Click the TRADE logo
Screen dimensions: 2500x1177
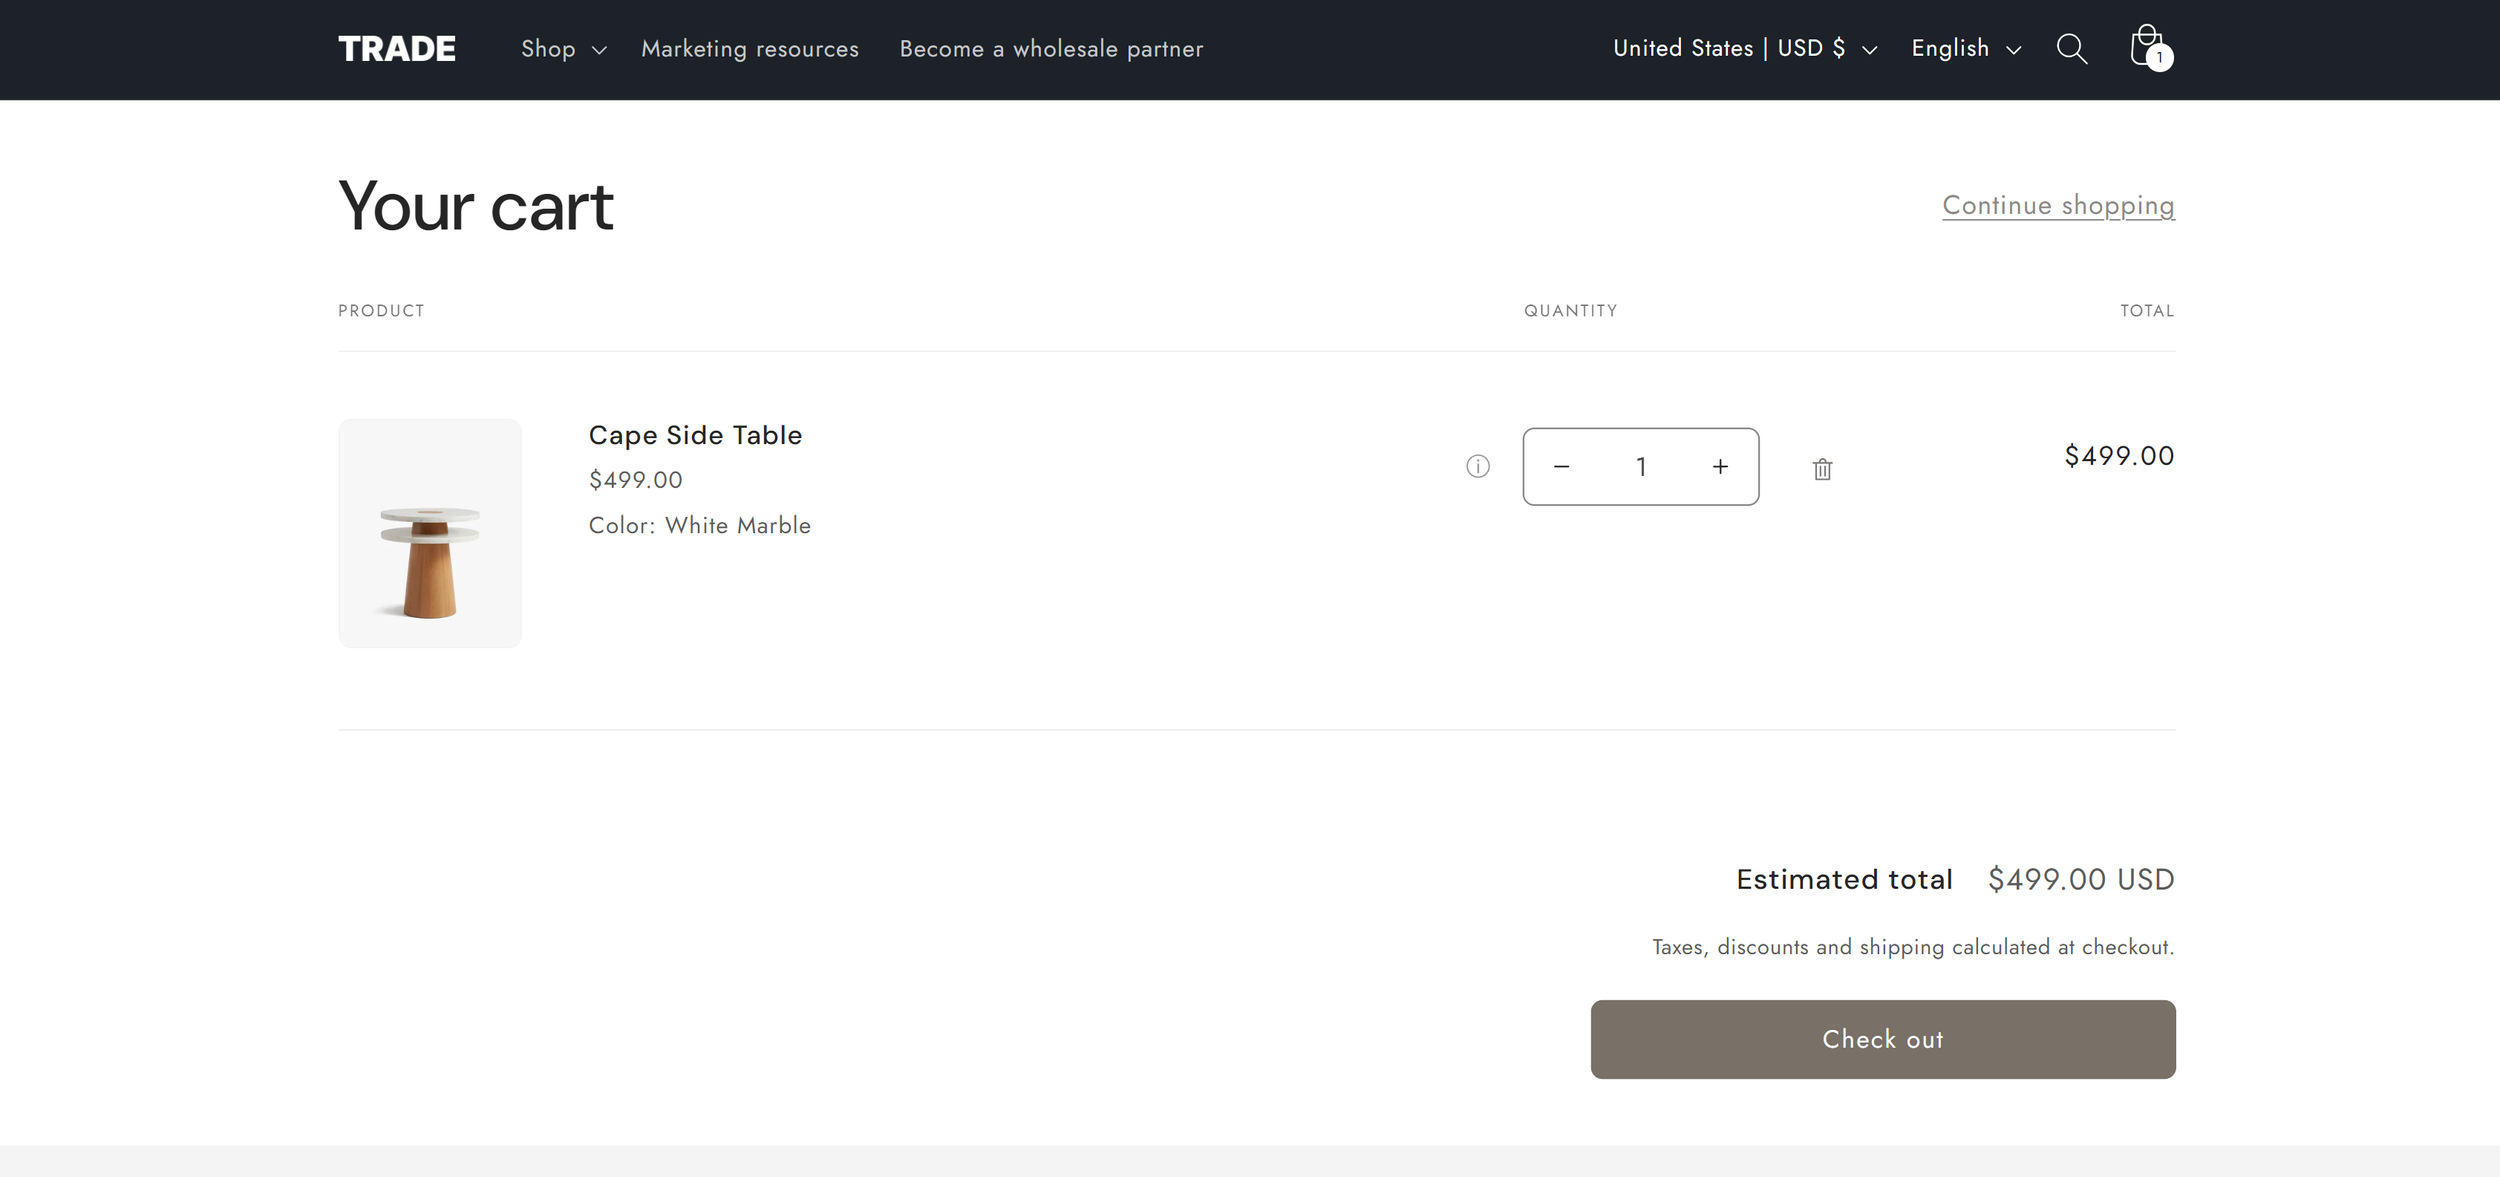(x=396, y=47)
